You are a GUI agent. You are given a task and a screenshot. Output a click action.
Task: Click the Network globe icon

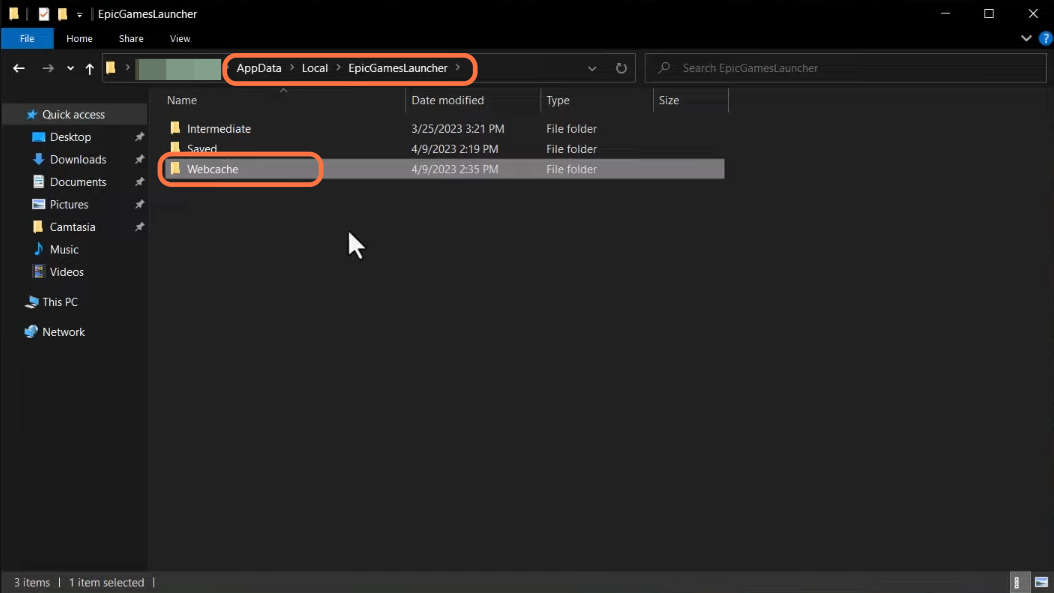coord(31,331)
